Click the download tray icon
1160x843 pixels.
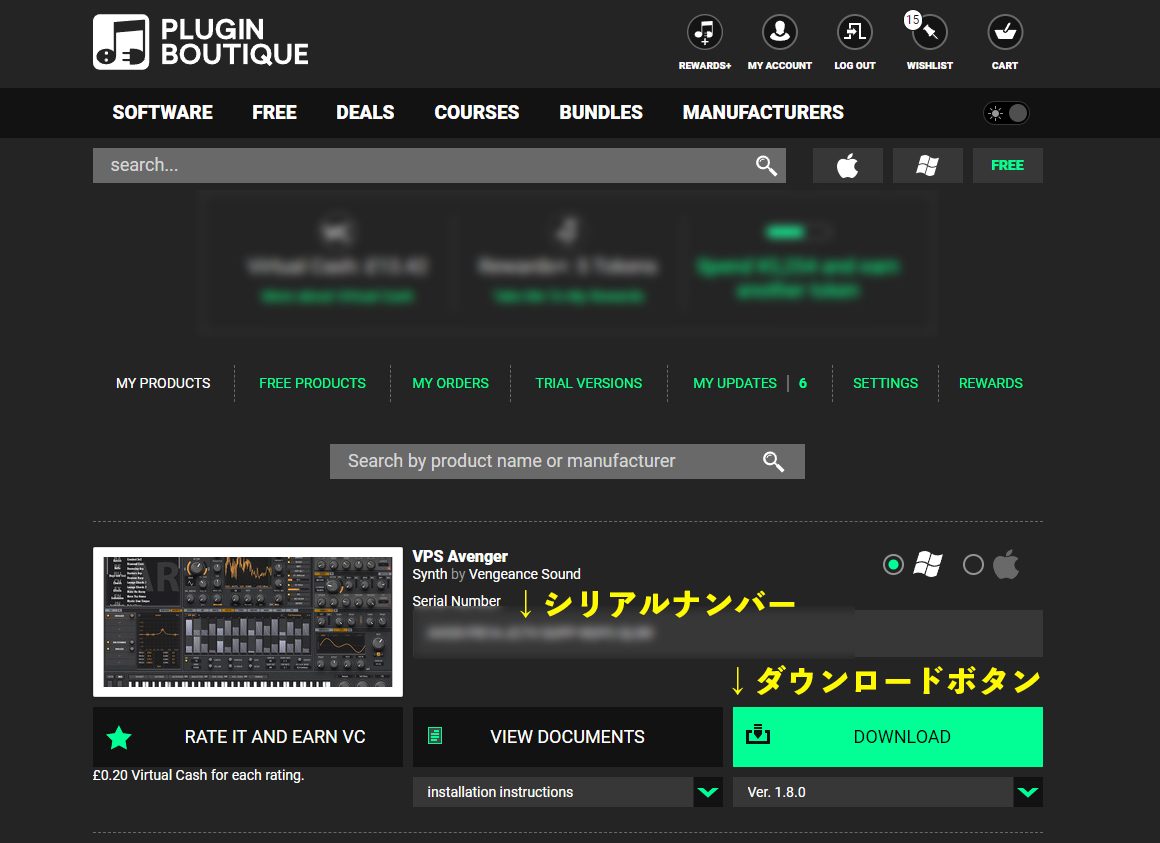(758, 734)
